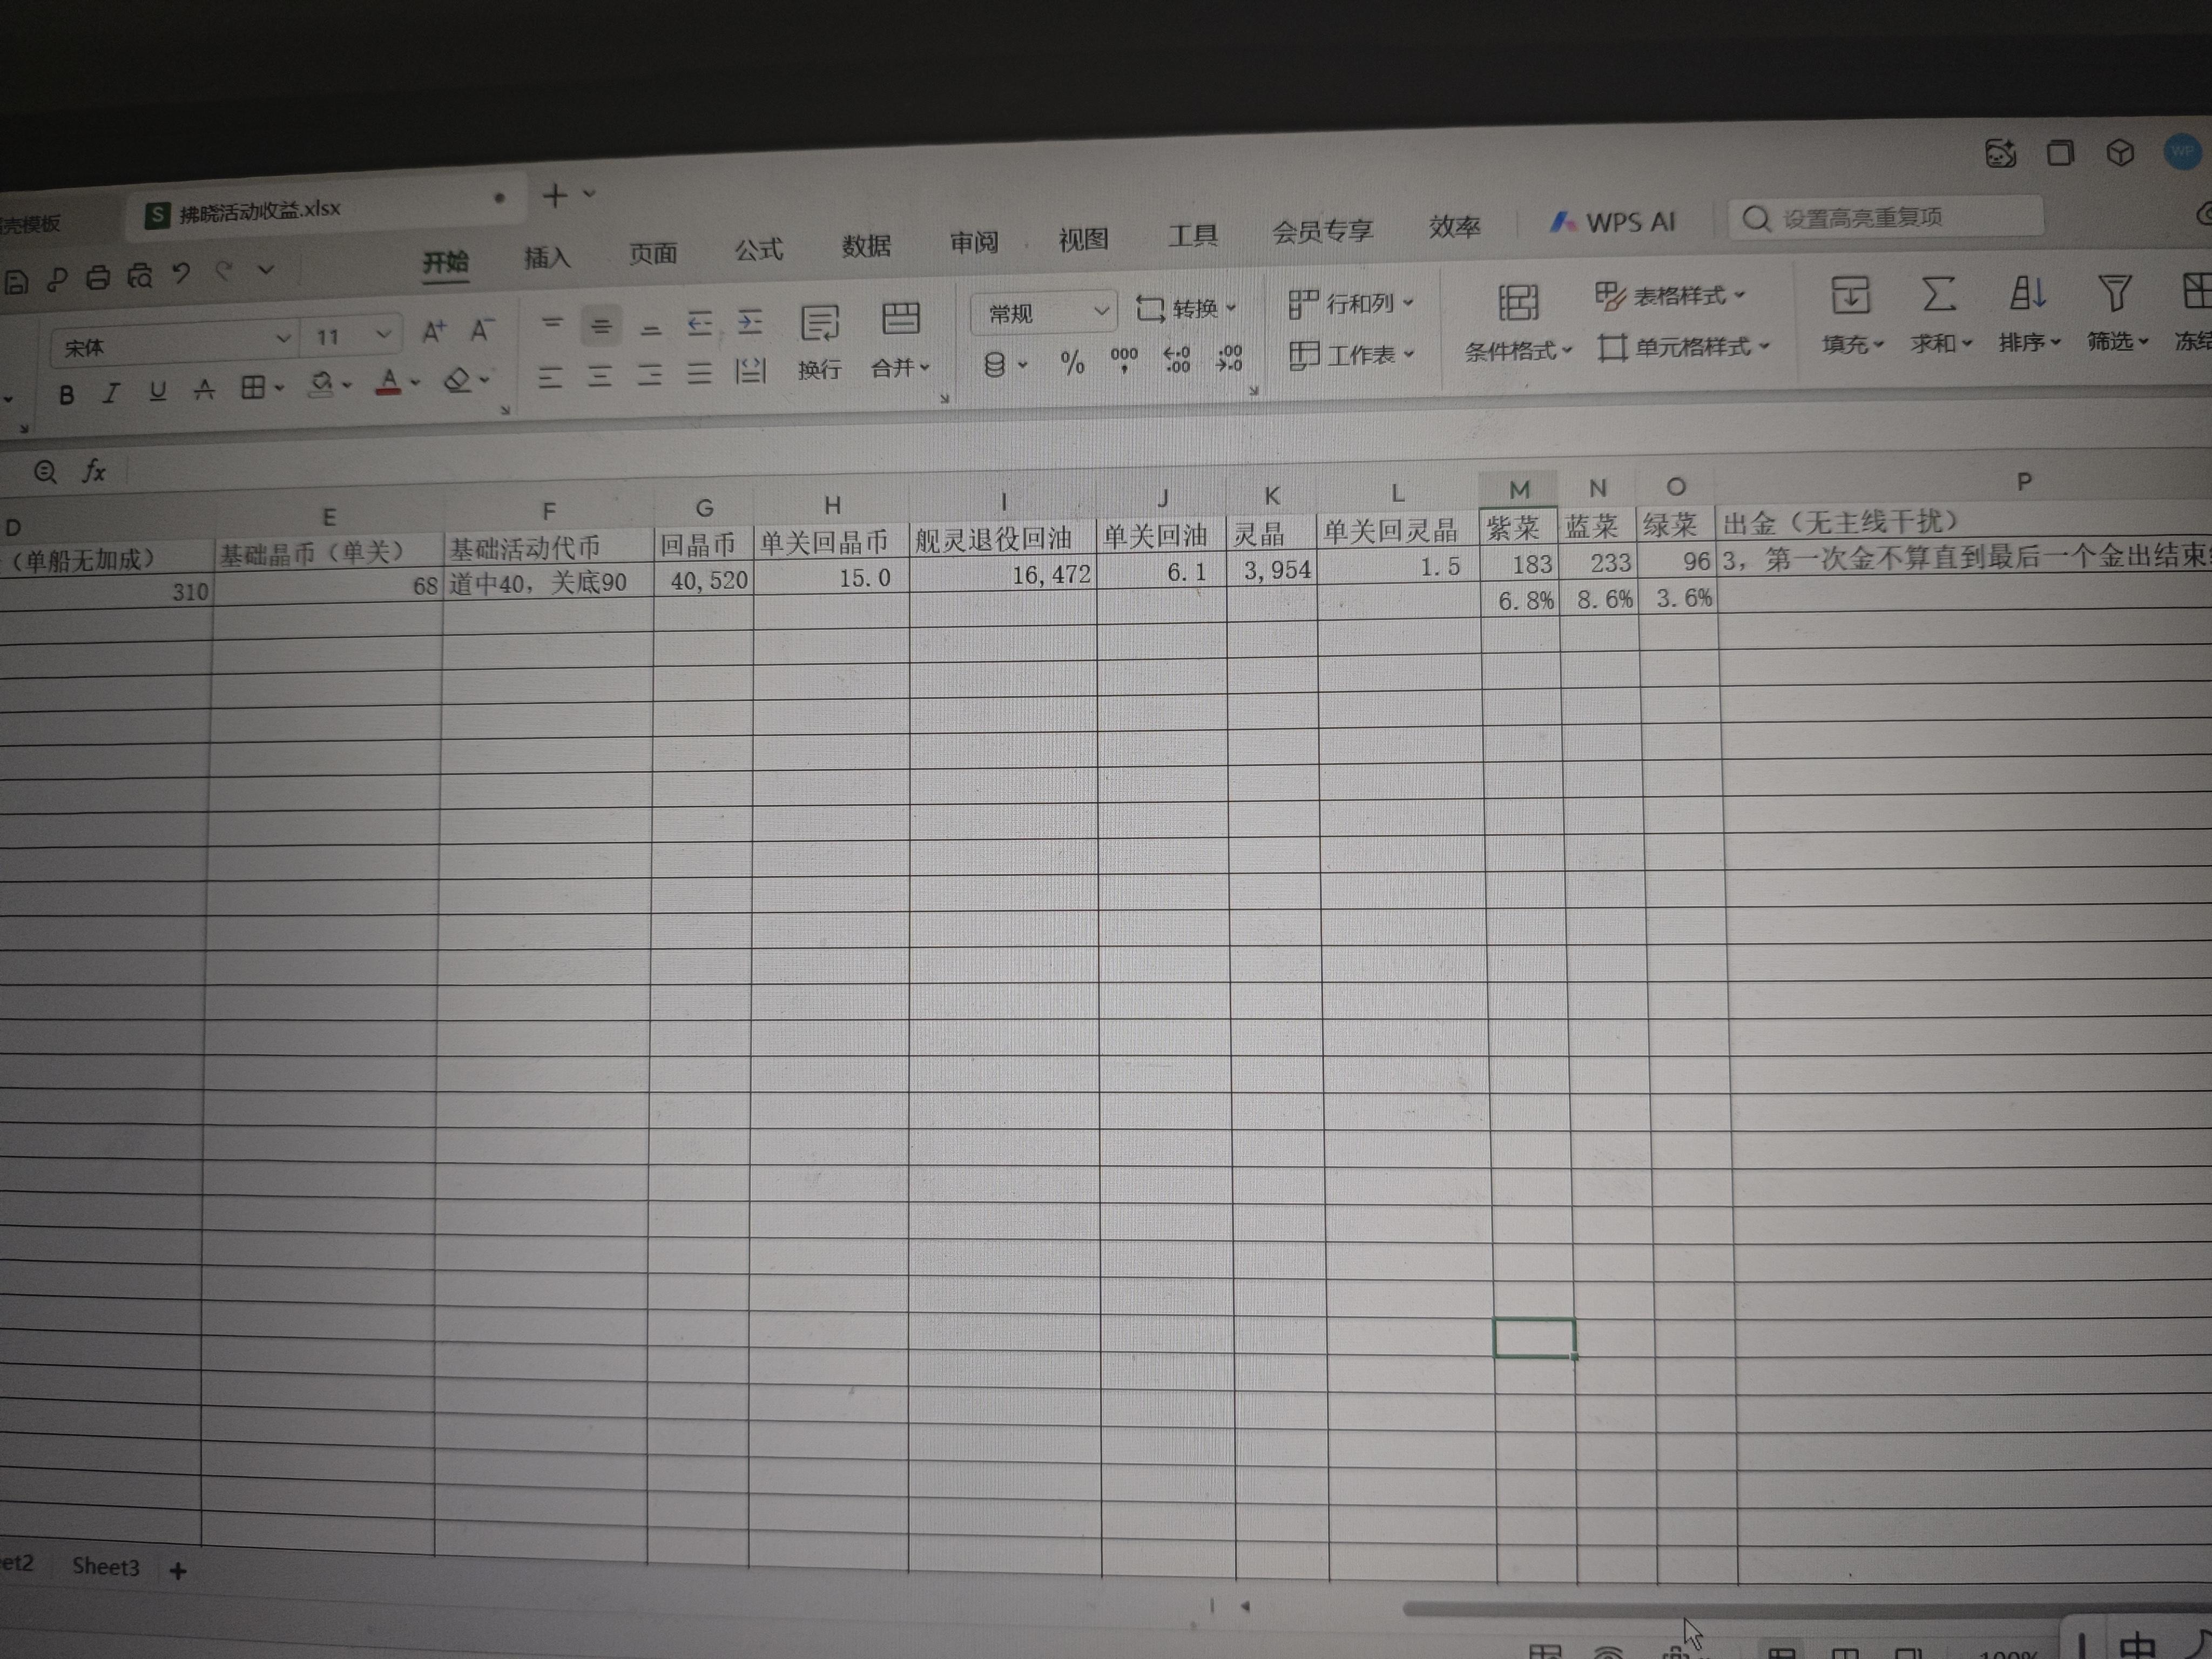This screenshot has height=1659, width=2212.
Task: Click the undo arrow icon
Action: [181, 273]
